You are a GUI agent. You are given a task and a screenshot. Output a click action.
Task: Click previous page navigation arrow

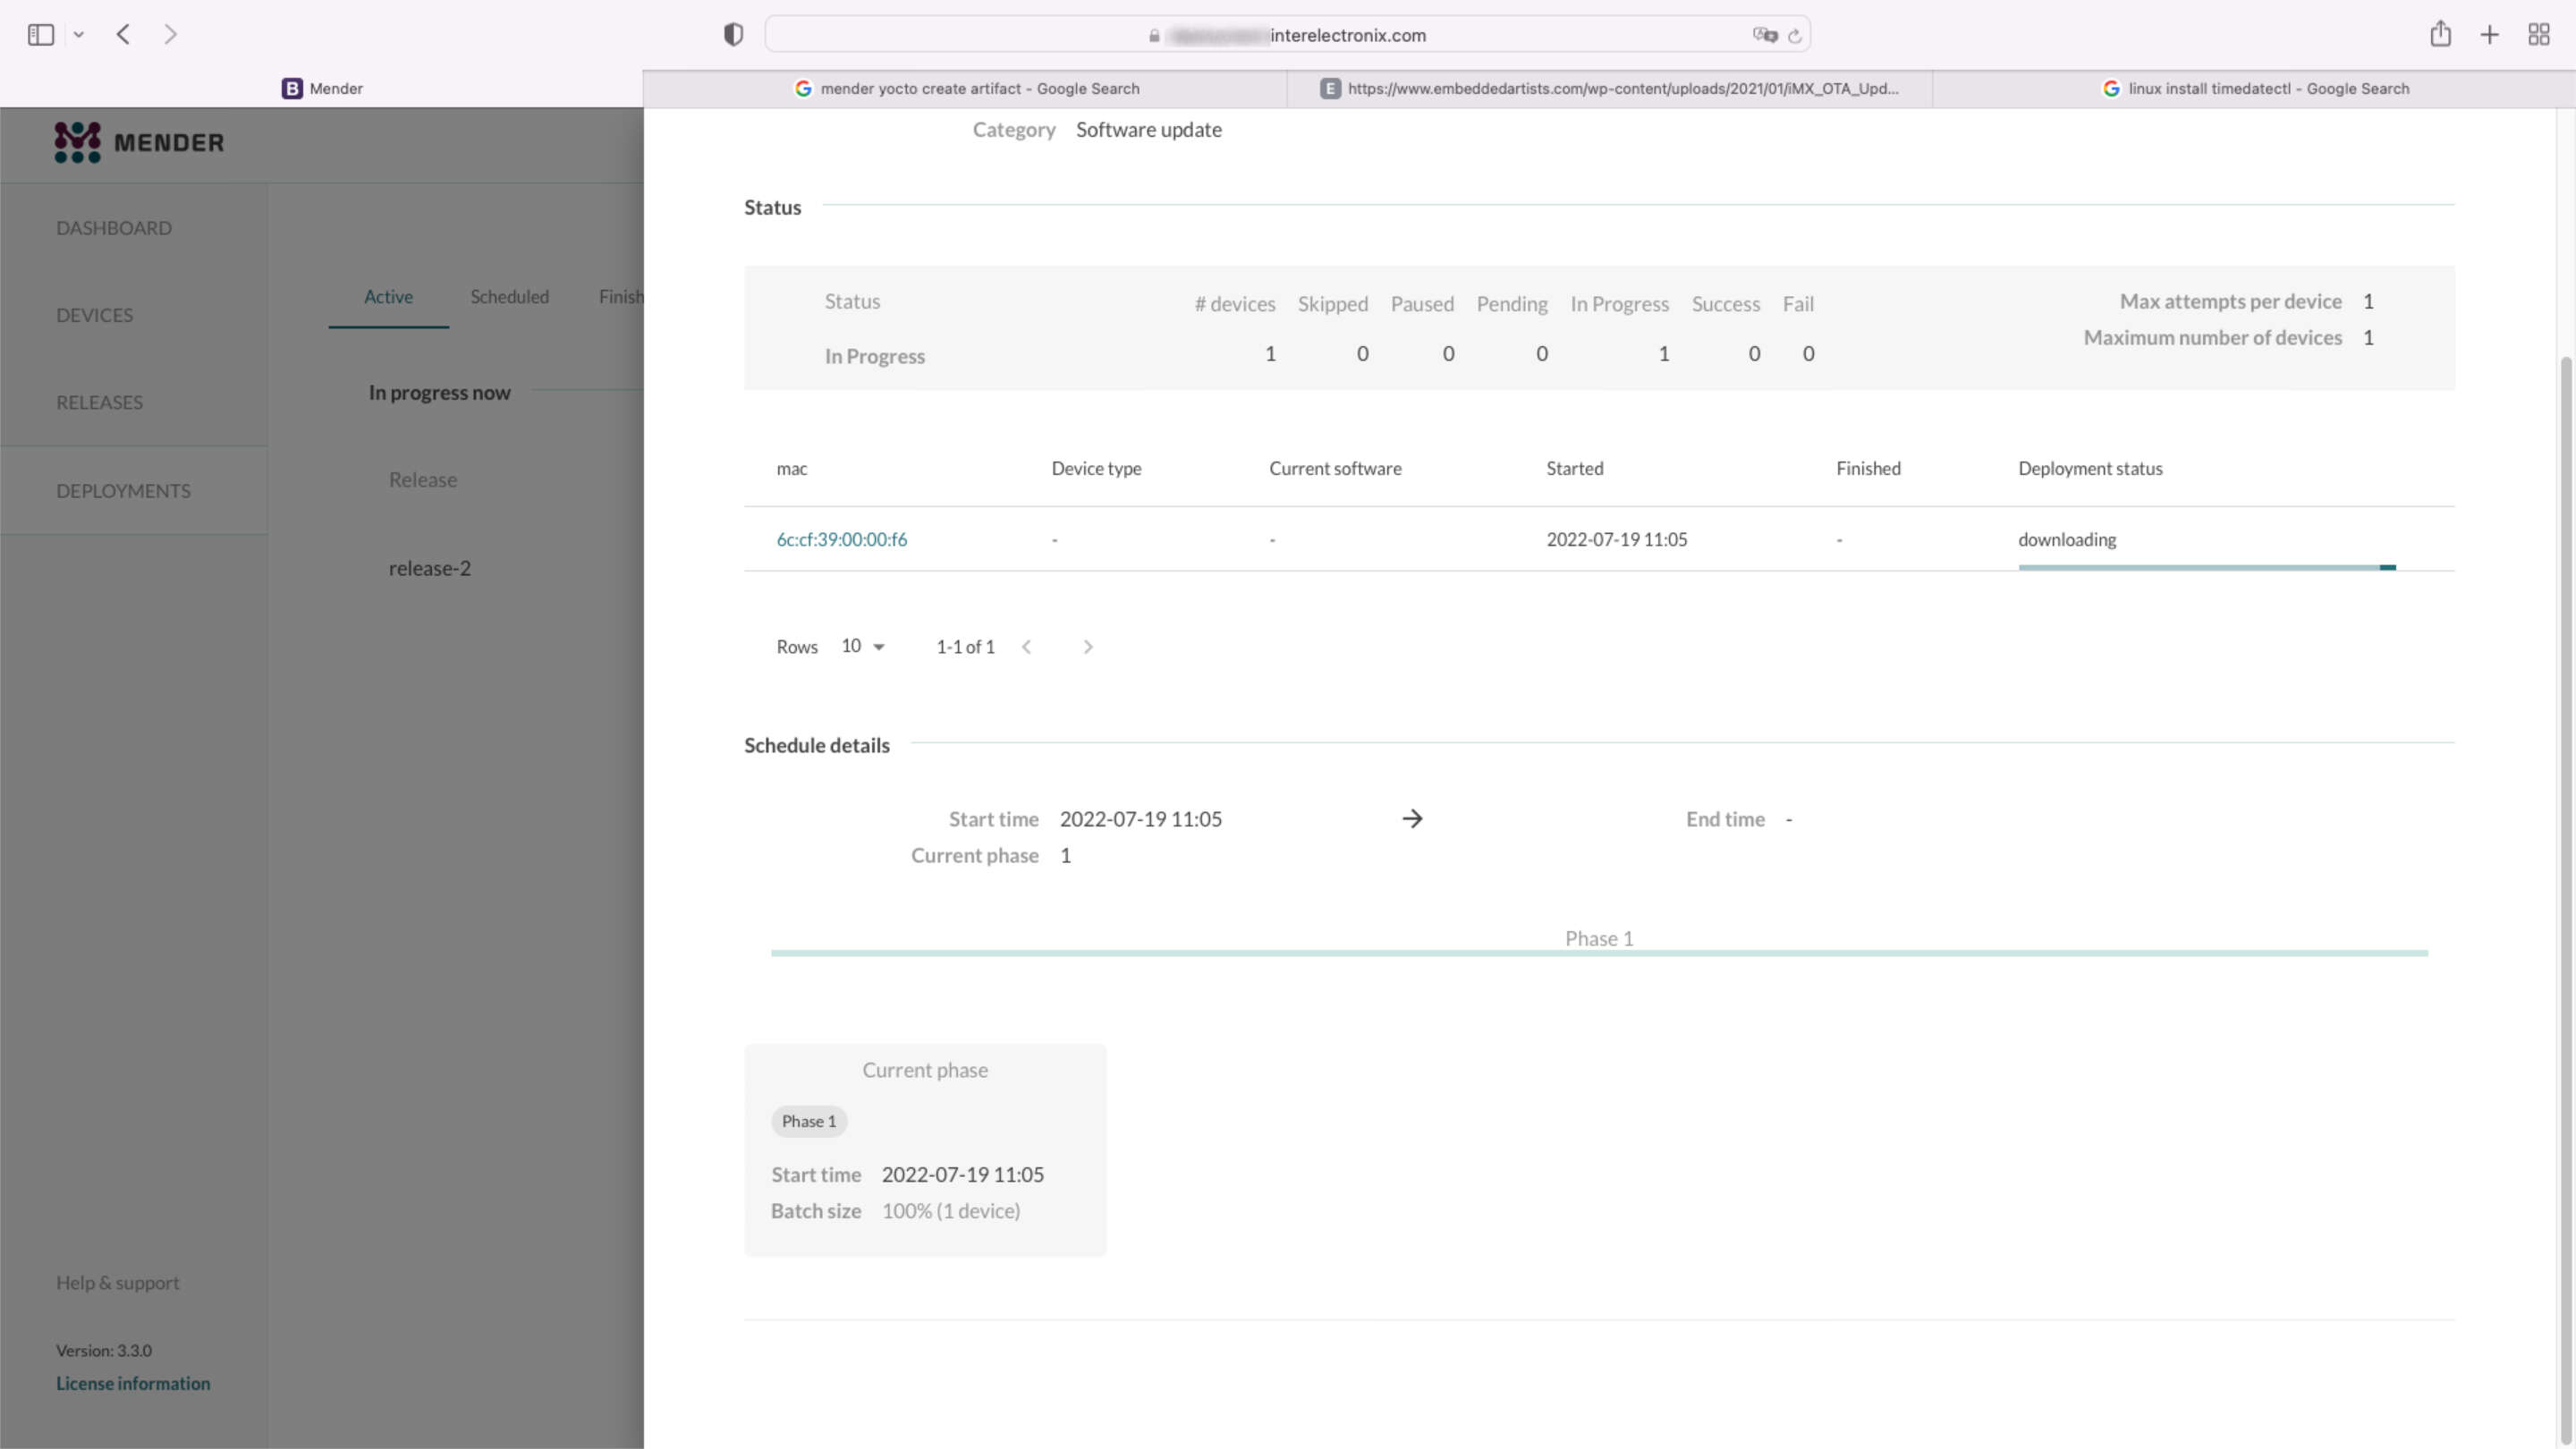click(1026, 646)
